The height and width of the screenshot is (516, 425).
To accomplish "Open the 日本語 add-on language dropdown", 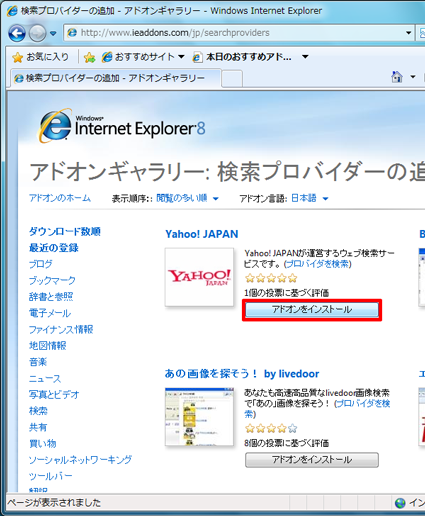I will coord(310,198).
